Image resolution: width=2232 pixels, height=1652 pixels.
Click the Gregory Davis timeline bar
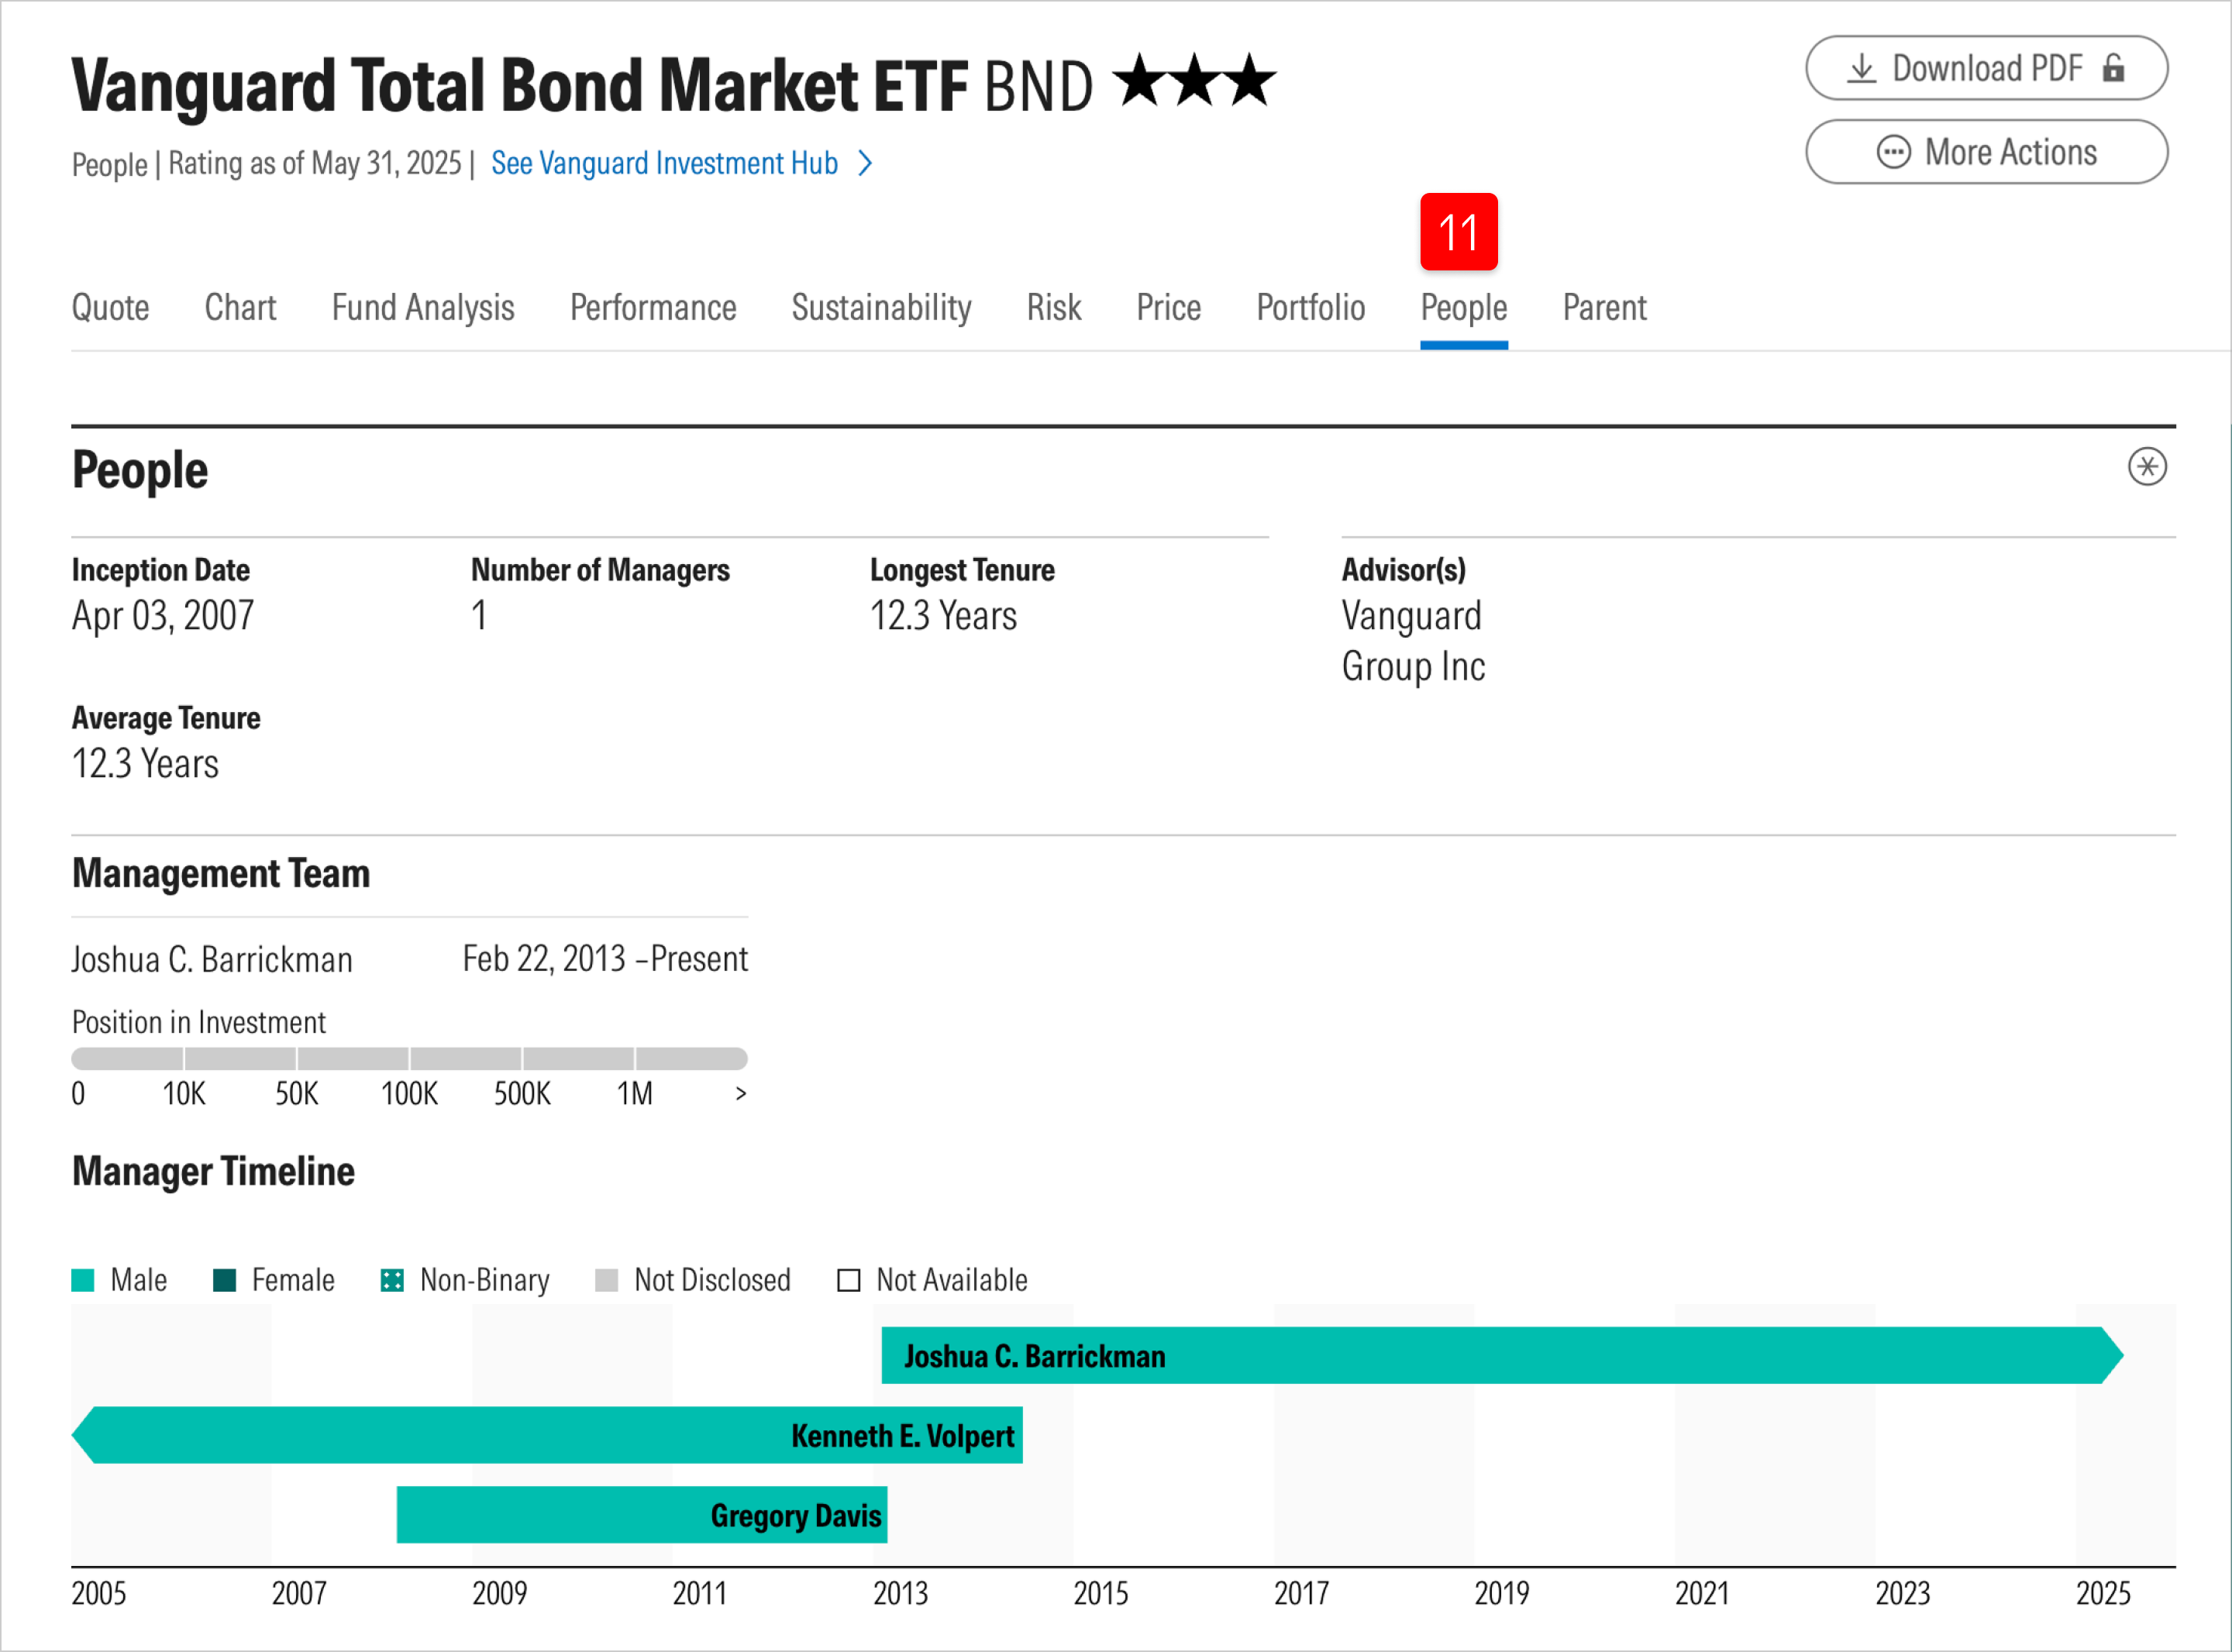pos(642,1515)
